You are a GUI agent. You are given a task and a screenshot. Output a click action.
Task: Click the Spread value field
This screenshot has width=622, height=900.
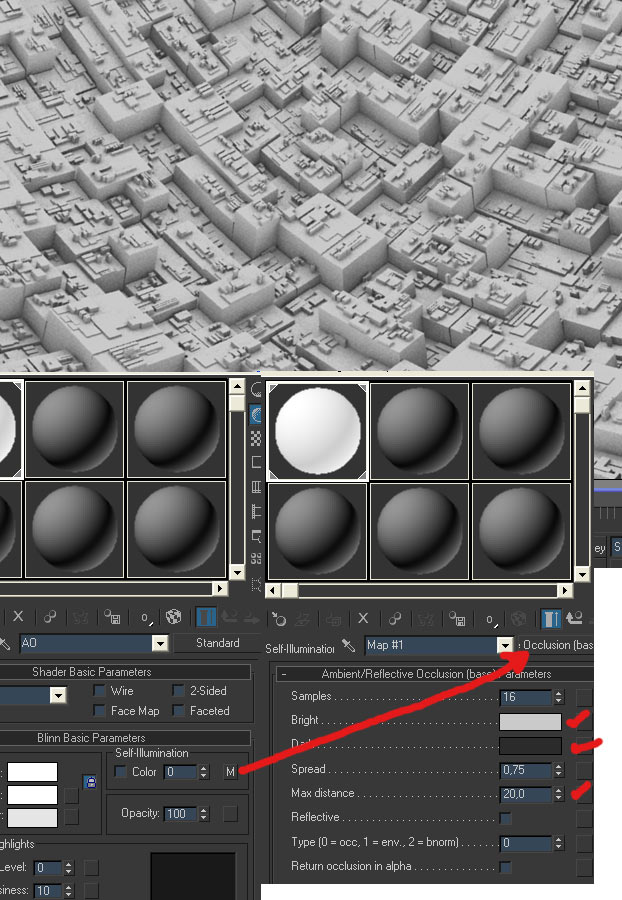click(527, 770)
